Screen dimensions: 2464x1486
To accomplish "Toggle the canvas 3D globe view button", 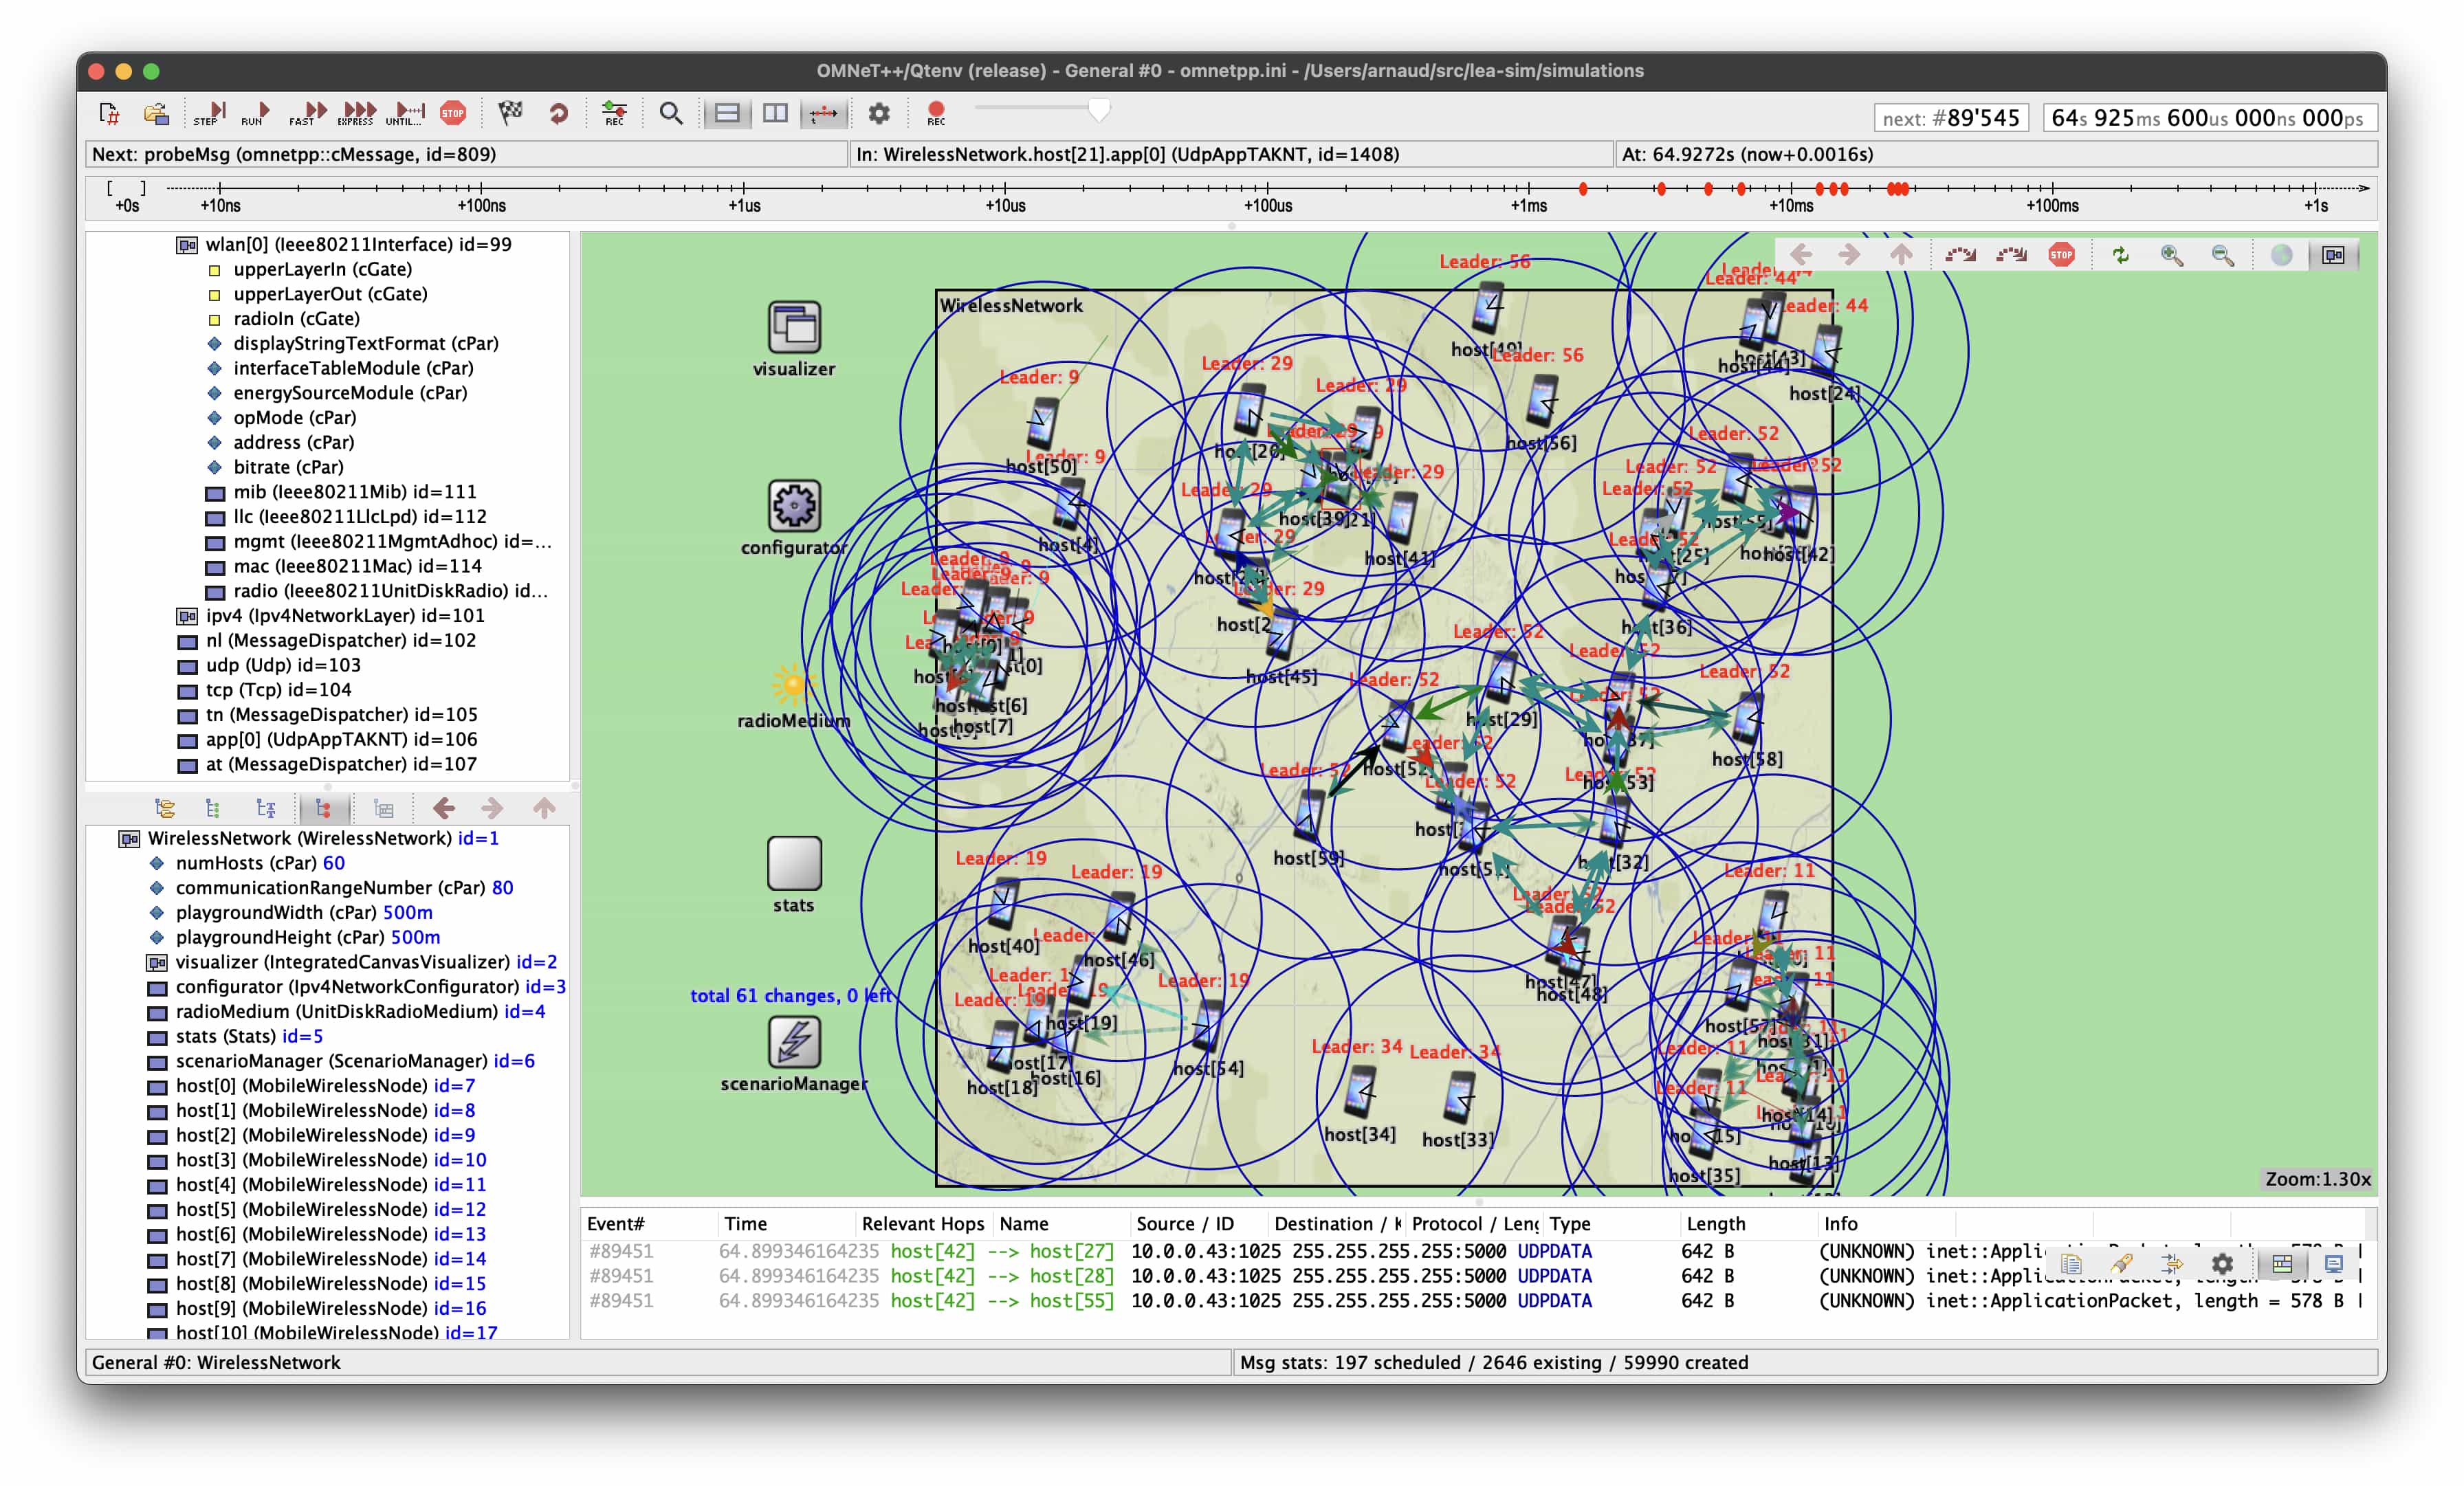I will point(2281,255).
